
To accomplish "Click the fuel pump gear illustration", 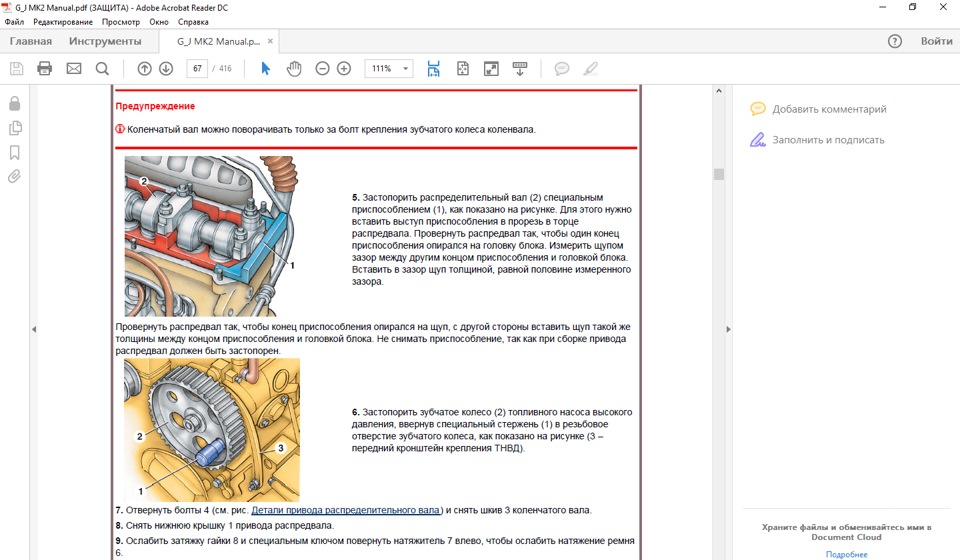I will pyautogui.click(x=212, y=430).
